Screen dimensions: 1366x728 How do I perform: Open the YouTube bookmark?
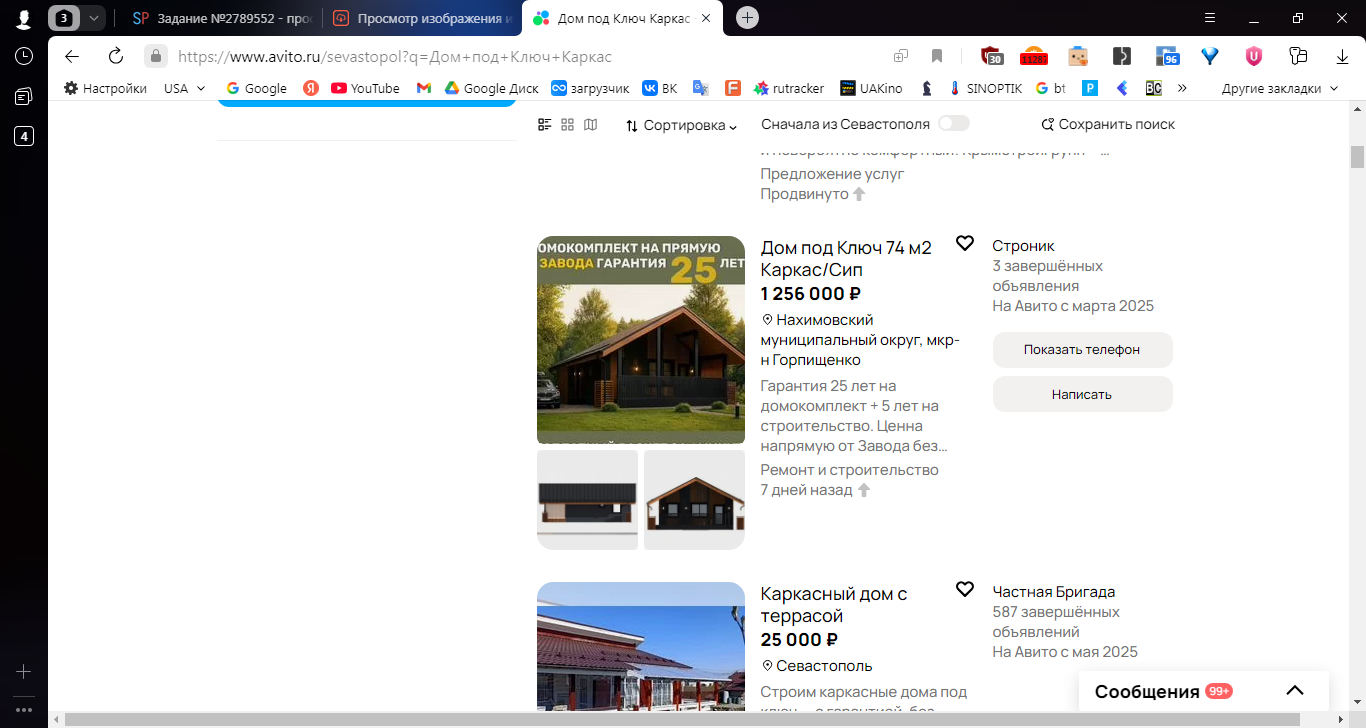[365, 88]
